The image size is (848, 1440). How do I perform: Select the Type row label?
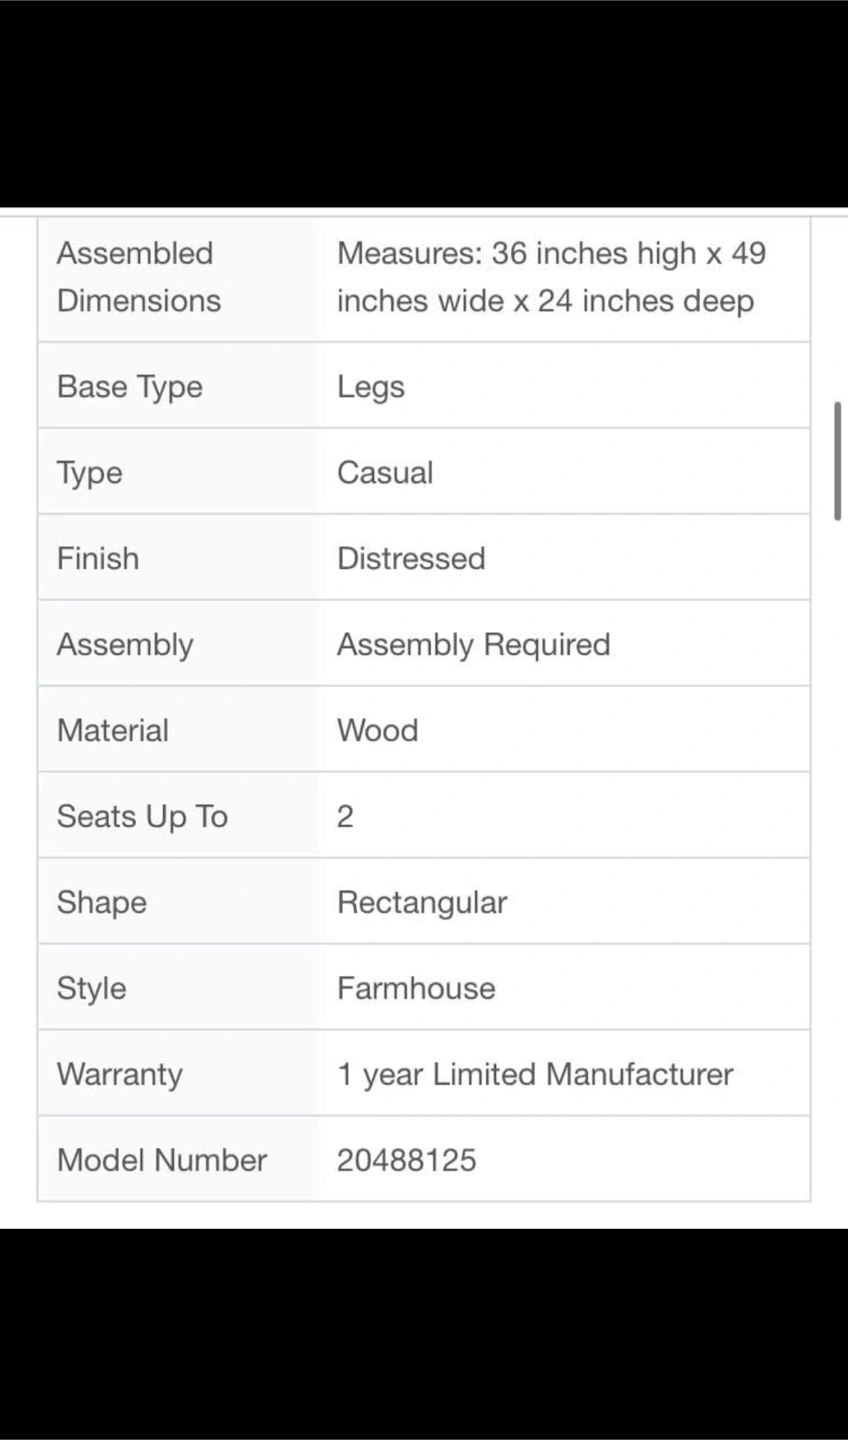90,473
